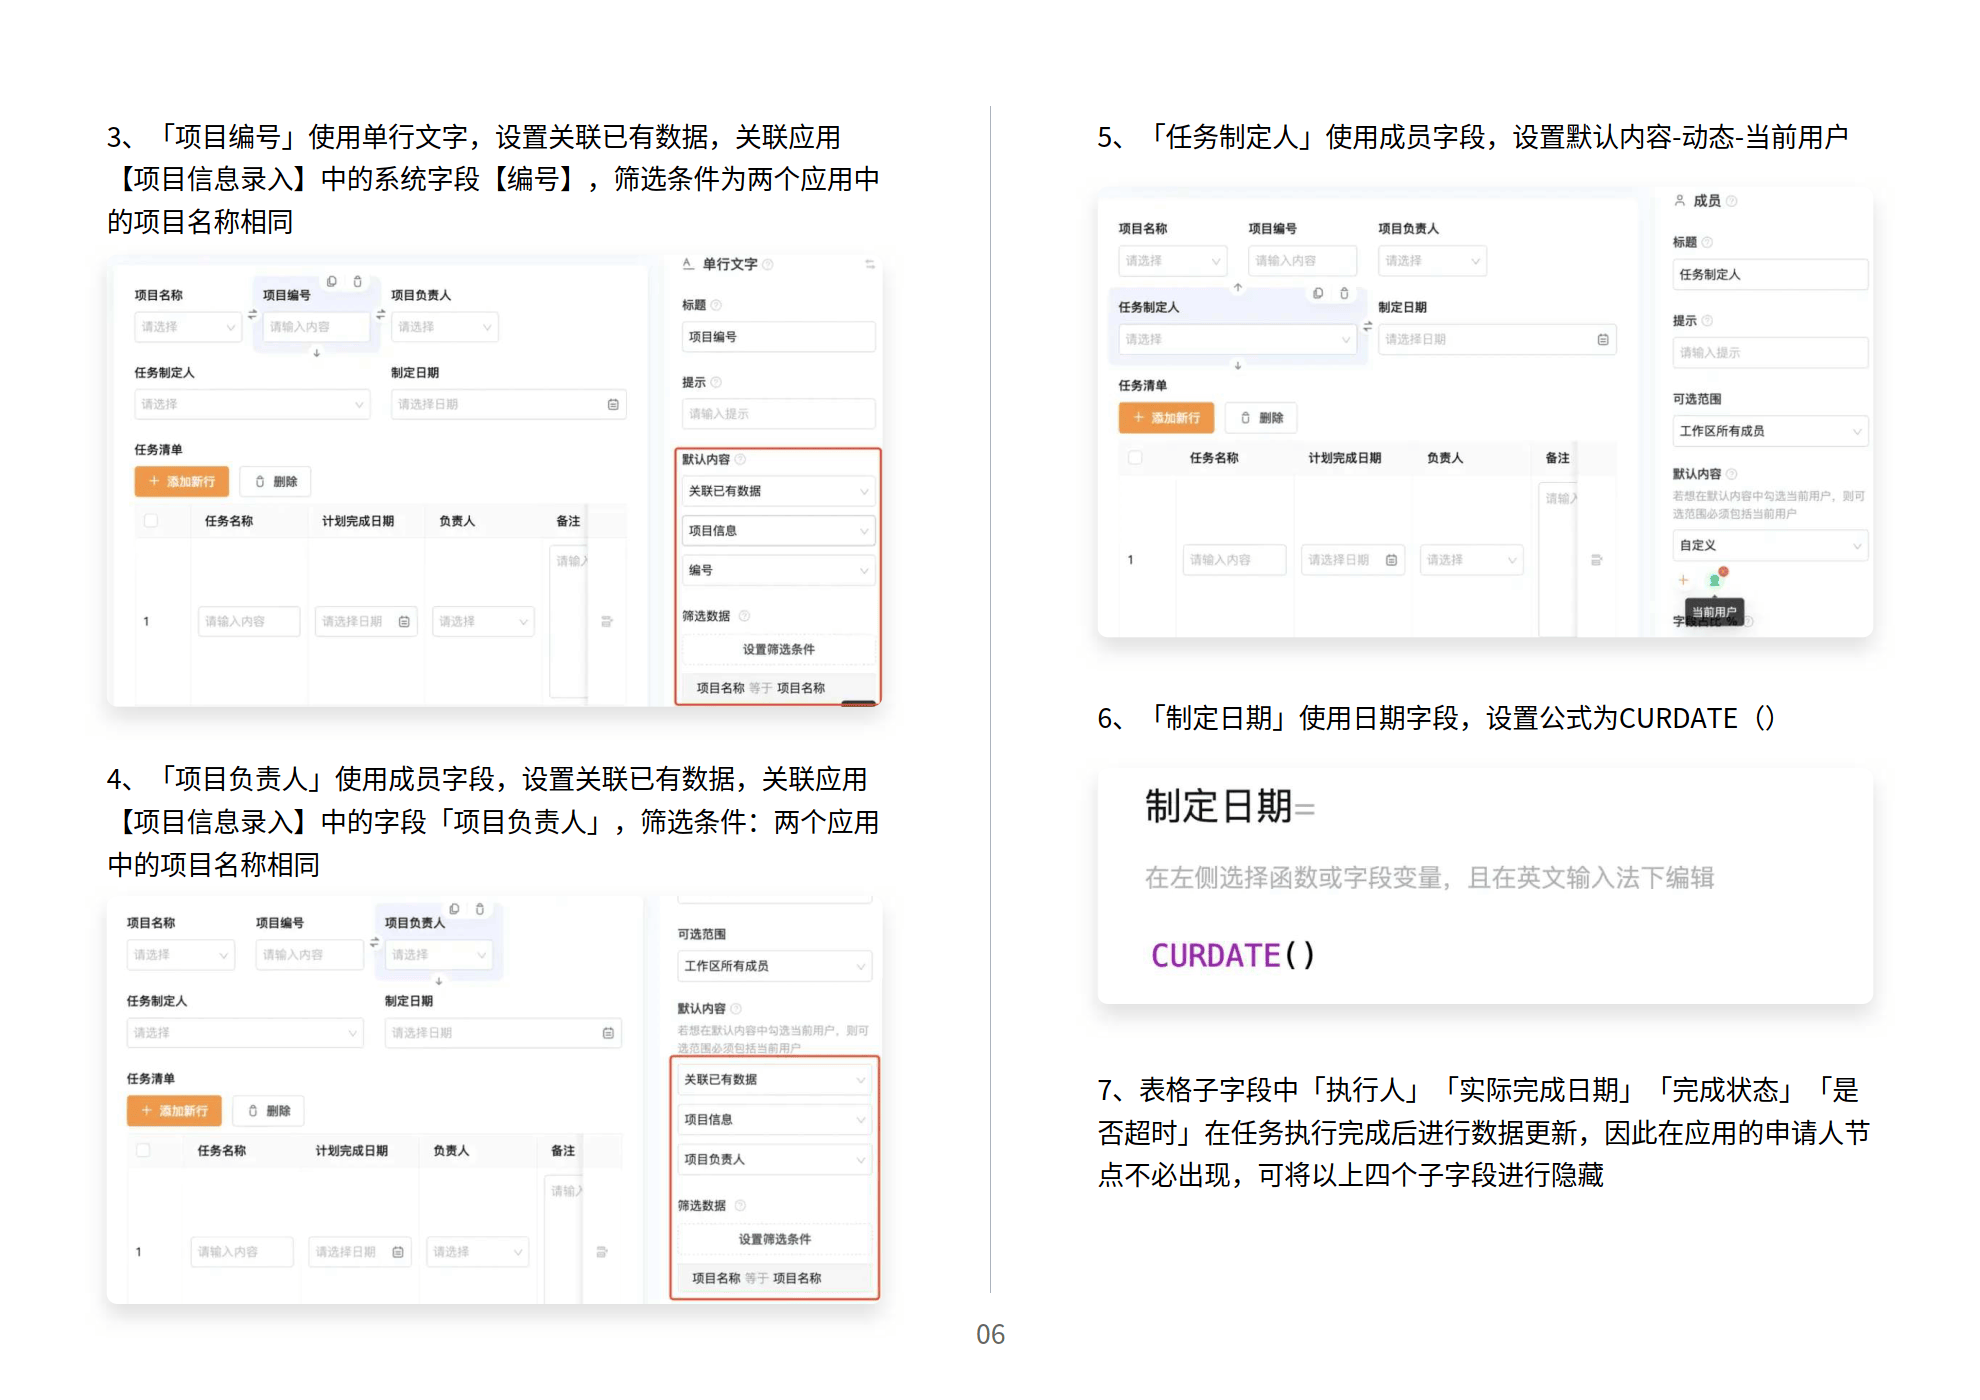Tick header checkbox of 任务清单 table, step 5

tap(1135, 458)
